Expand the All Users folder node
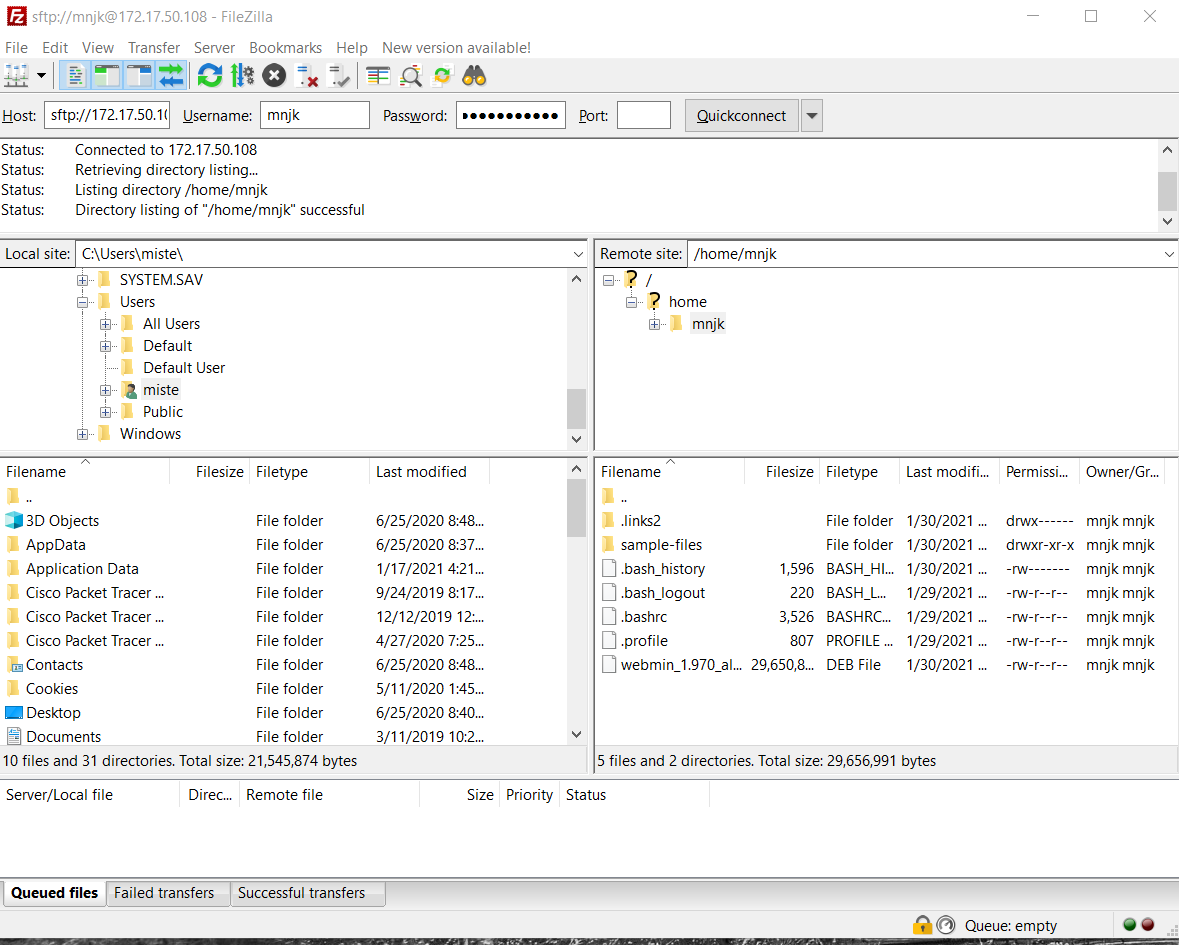Viewport: 1179px width, 945px height. (x=105, y=324)
